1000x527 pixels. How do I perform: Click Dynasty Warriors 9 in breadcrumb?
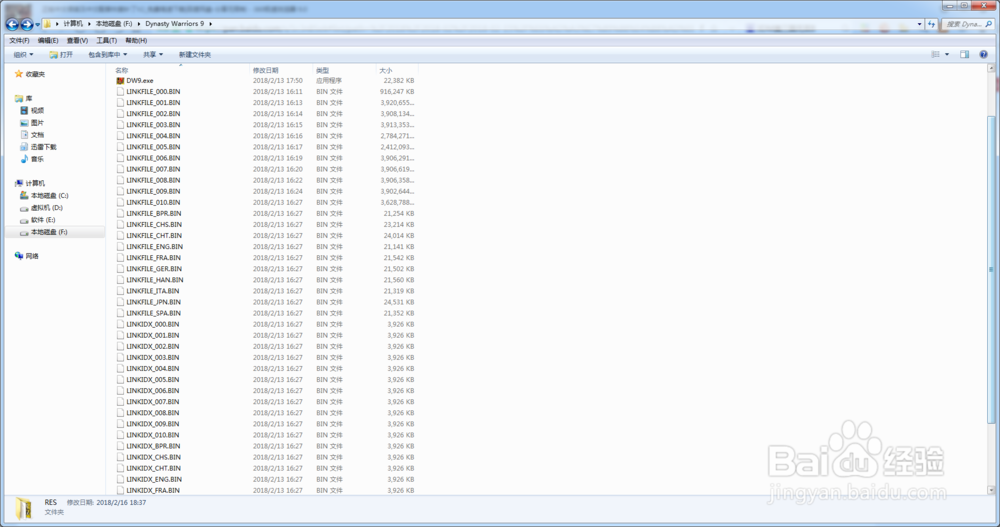coord(175,24)
